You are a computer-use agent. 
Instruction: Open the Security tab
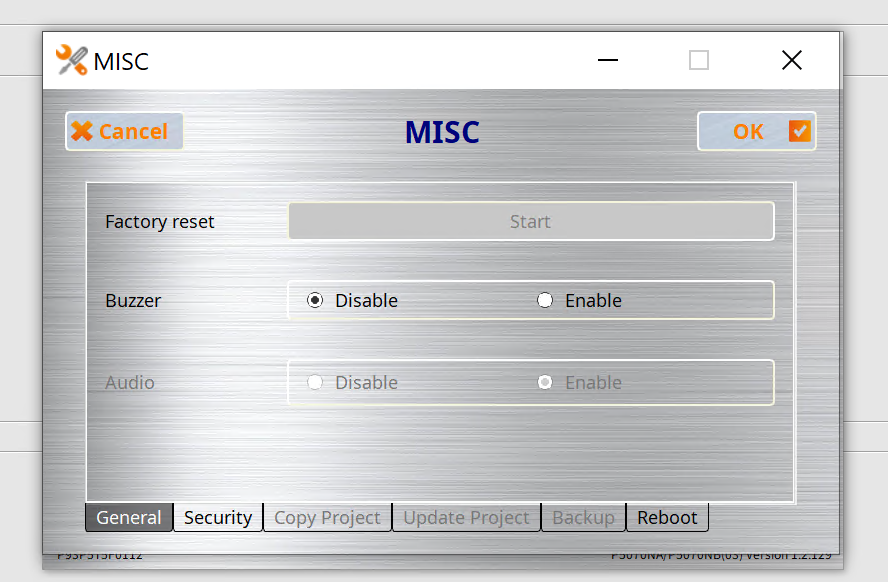218,517
